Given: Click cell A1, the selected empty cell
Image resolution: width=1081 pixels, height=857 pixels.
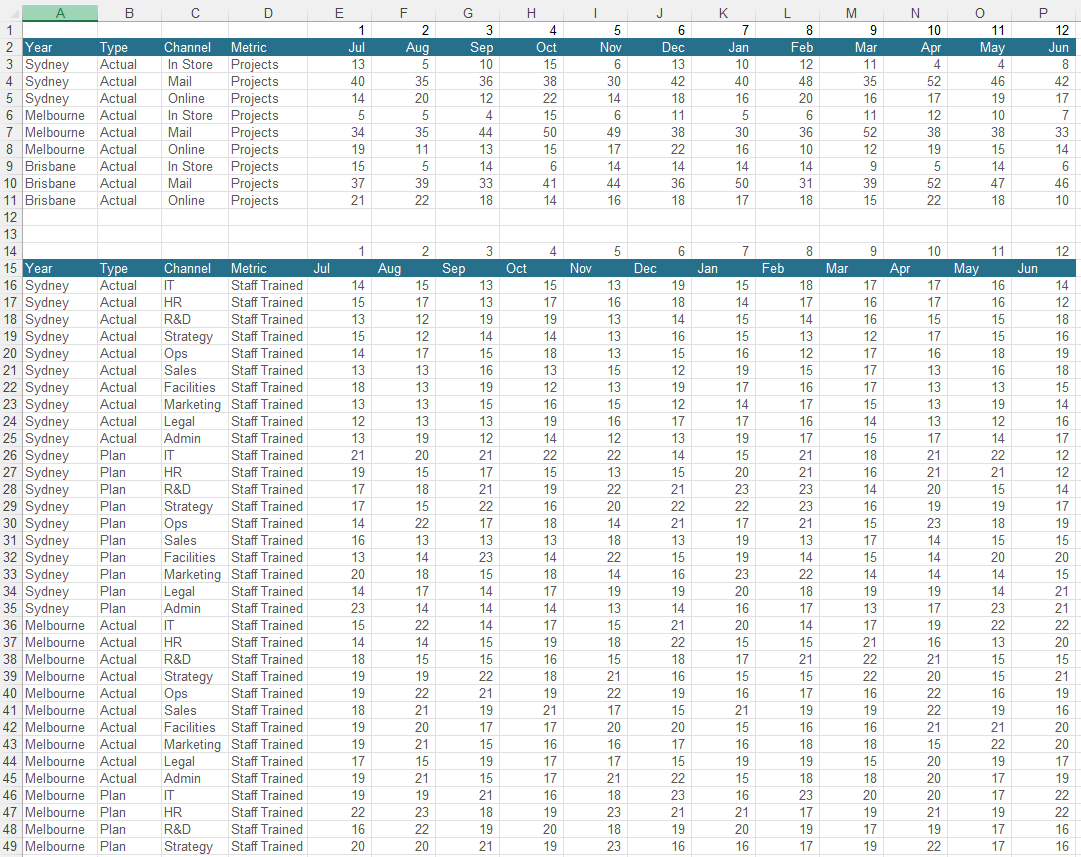Looking at the screenshot, I should (x=60, y=30).
